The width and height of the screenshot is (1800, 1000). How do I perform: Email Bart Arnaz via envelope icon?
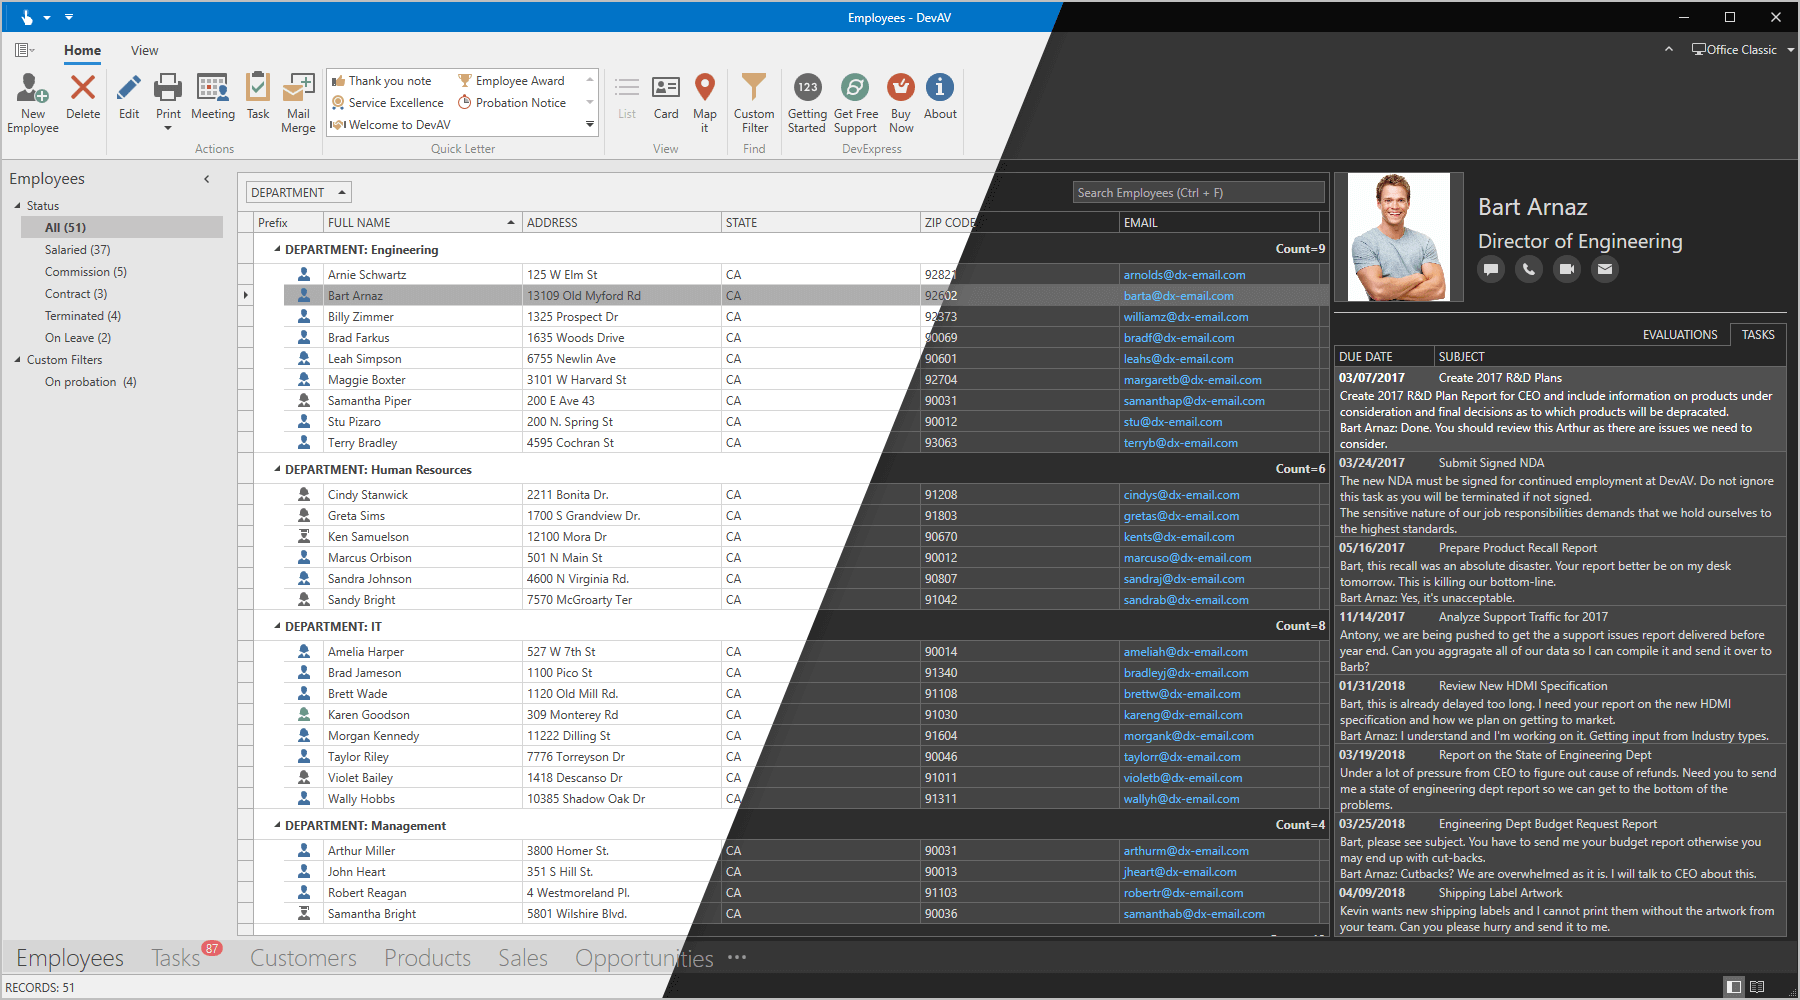point(1605,269)
